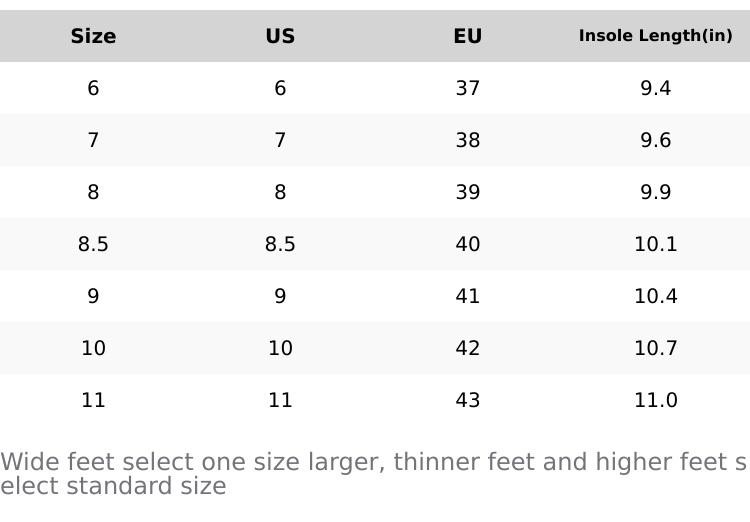Click the 9.4 insole length cell
Screen dimensions: 750x522
(x=655, y=88)
